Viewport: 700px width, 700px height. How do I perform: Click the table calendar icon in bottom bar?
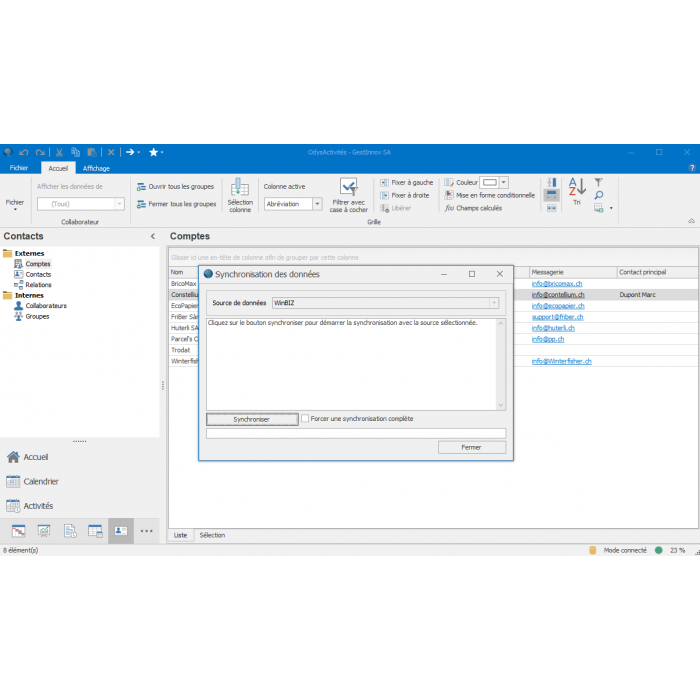point(95,531)
